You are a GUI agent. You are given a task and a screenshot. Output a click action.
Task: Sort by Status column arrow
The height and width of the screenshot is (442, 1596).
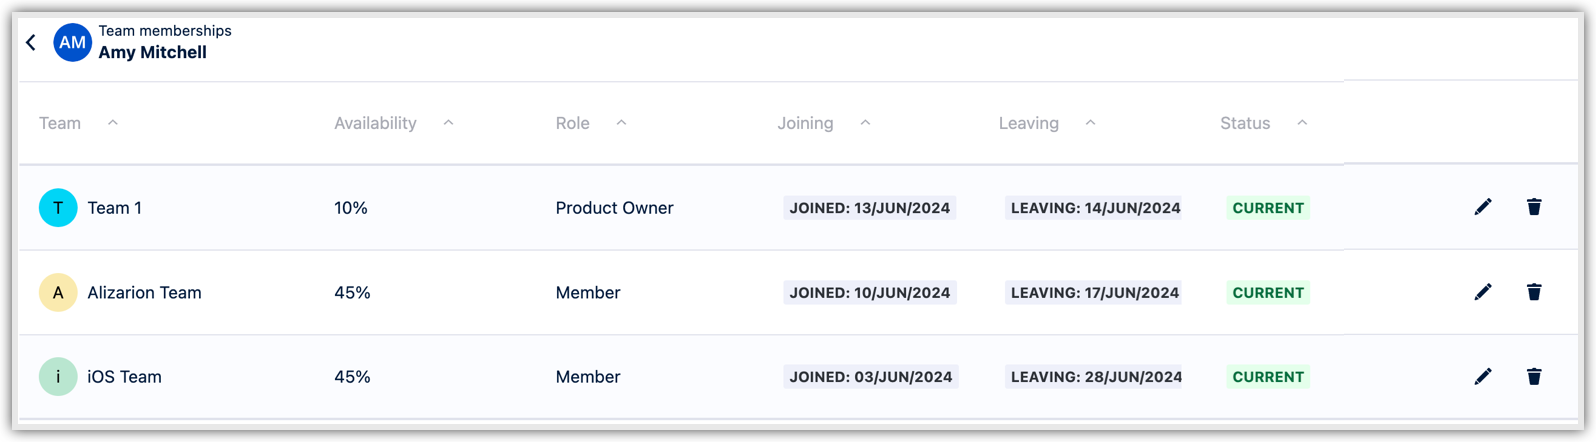(1302, 123)
